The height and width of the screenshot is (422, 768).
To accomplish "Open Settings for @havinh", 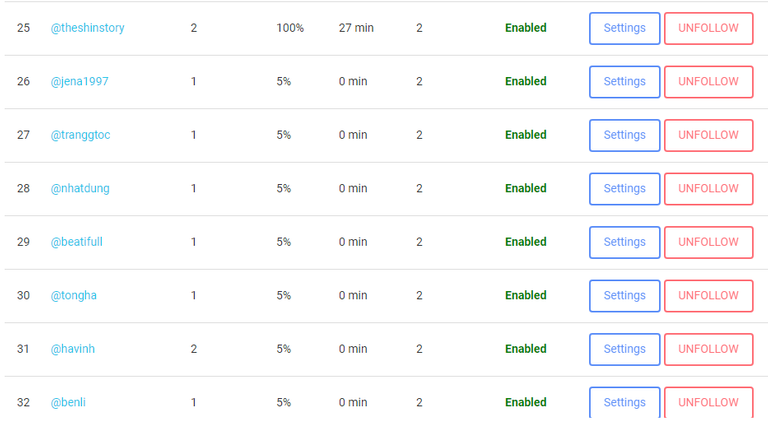I will [624, 349].
